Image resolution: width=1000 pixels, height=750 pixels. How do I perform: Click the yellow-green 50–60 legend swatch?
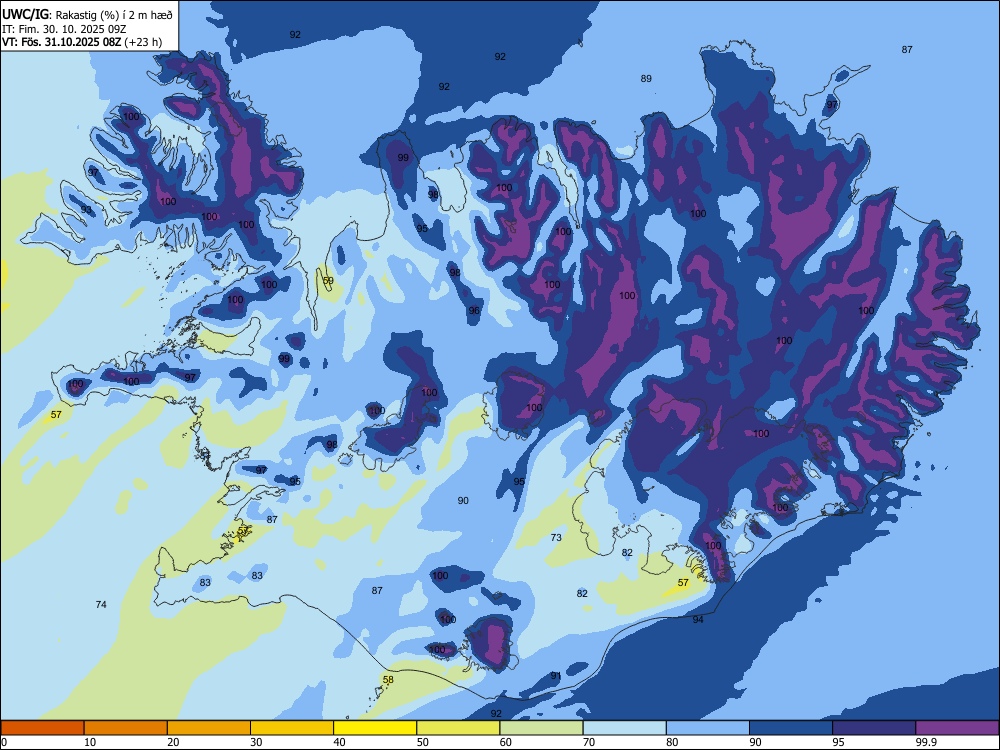[458, 728]
